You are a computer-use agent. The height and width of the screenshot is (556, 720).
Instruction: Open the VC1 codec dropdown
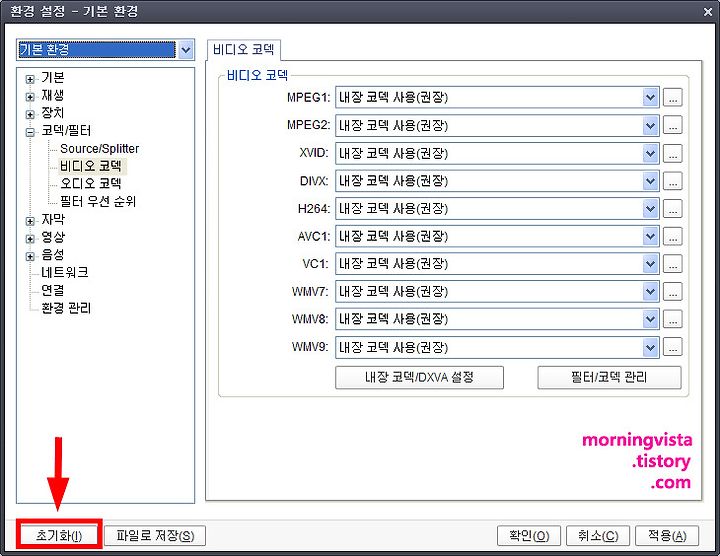(x=497, y=264)
